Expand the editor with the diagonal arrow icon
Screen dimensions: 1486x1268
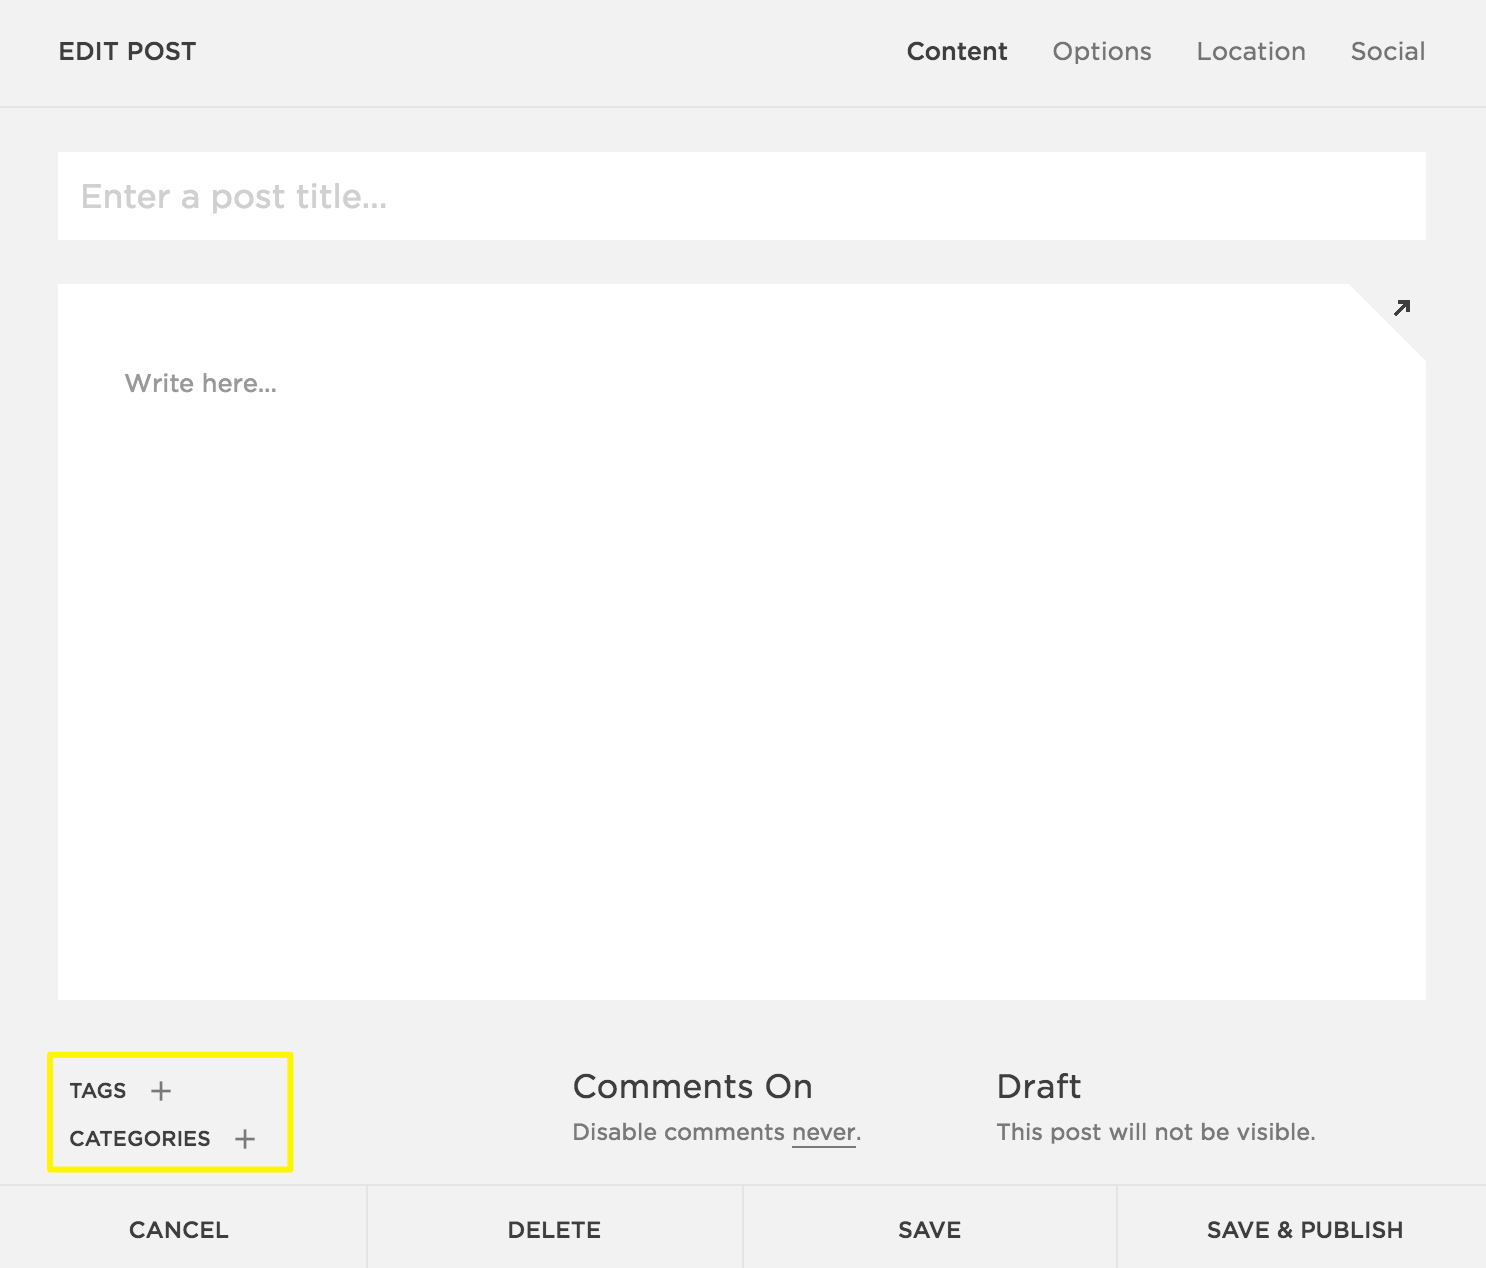pyautogui.click(x=1402, y=308)
